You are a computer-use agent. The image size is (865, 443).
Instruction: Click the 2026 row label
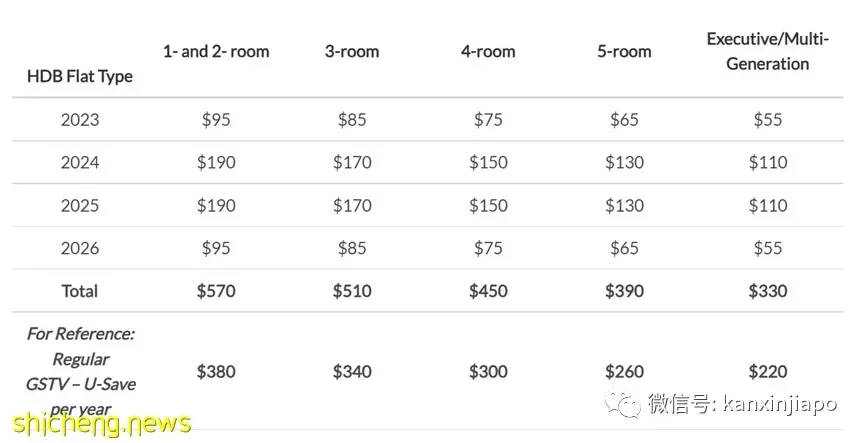(x=80, y=248)
